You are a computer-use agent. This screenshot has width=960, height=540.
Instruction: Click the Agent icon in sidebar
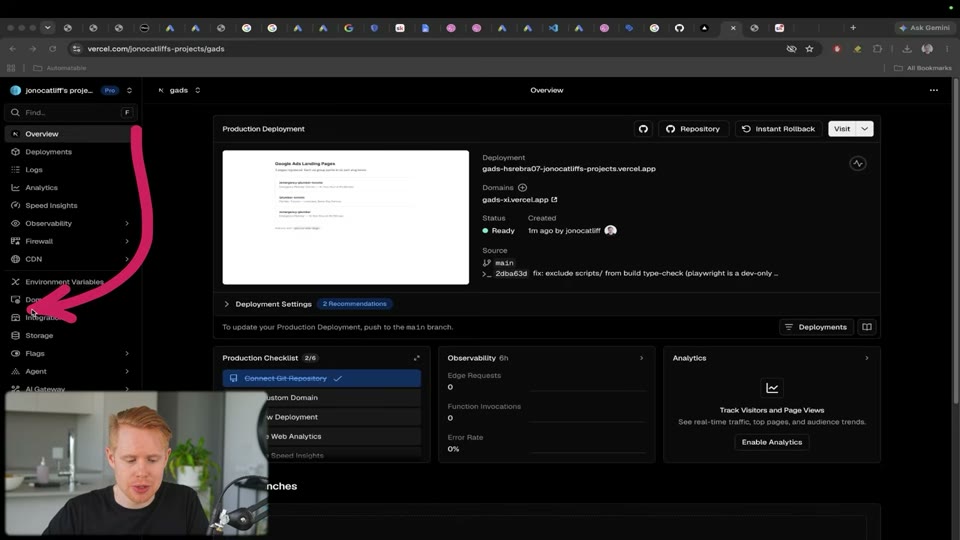pyautogui.click(x=15, y=371)
